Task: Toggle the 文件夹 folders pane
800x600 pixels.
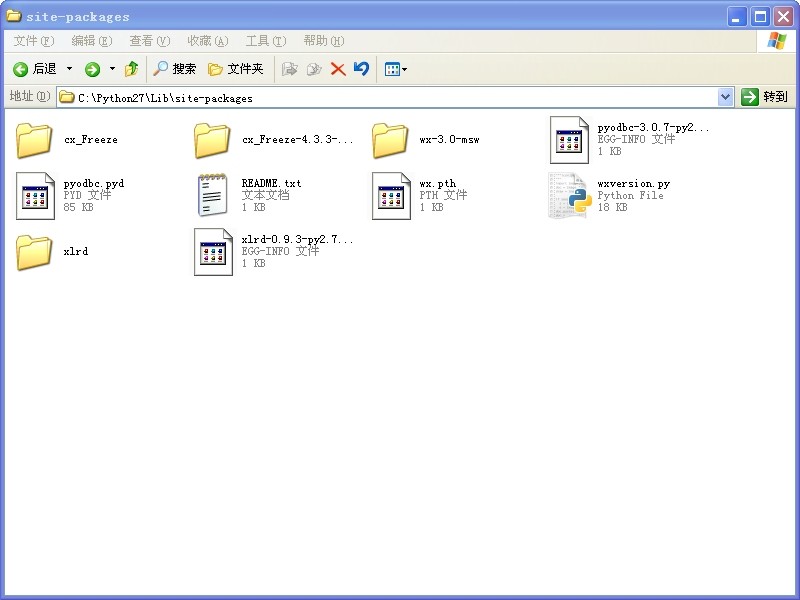Action: [236, 68]
